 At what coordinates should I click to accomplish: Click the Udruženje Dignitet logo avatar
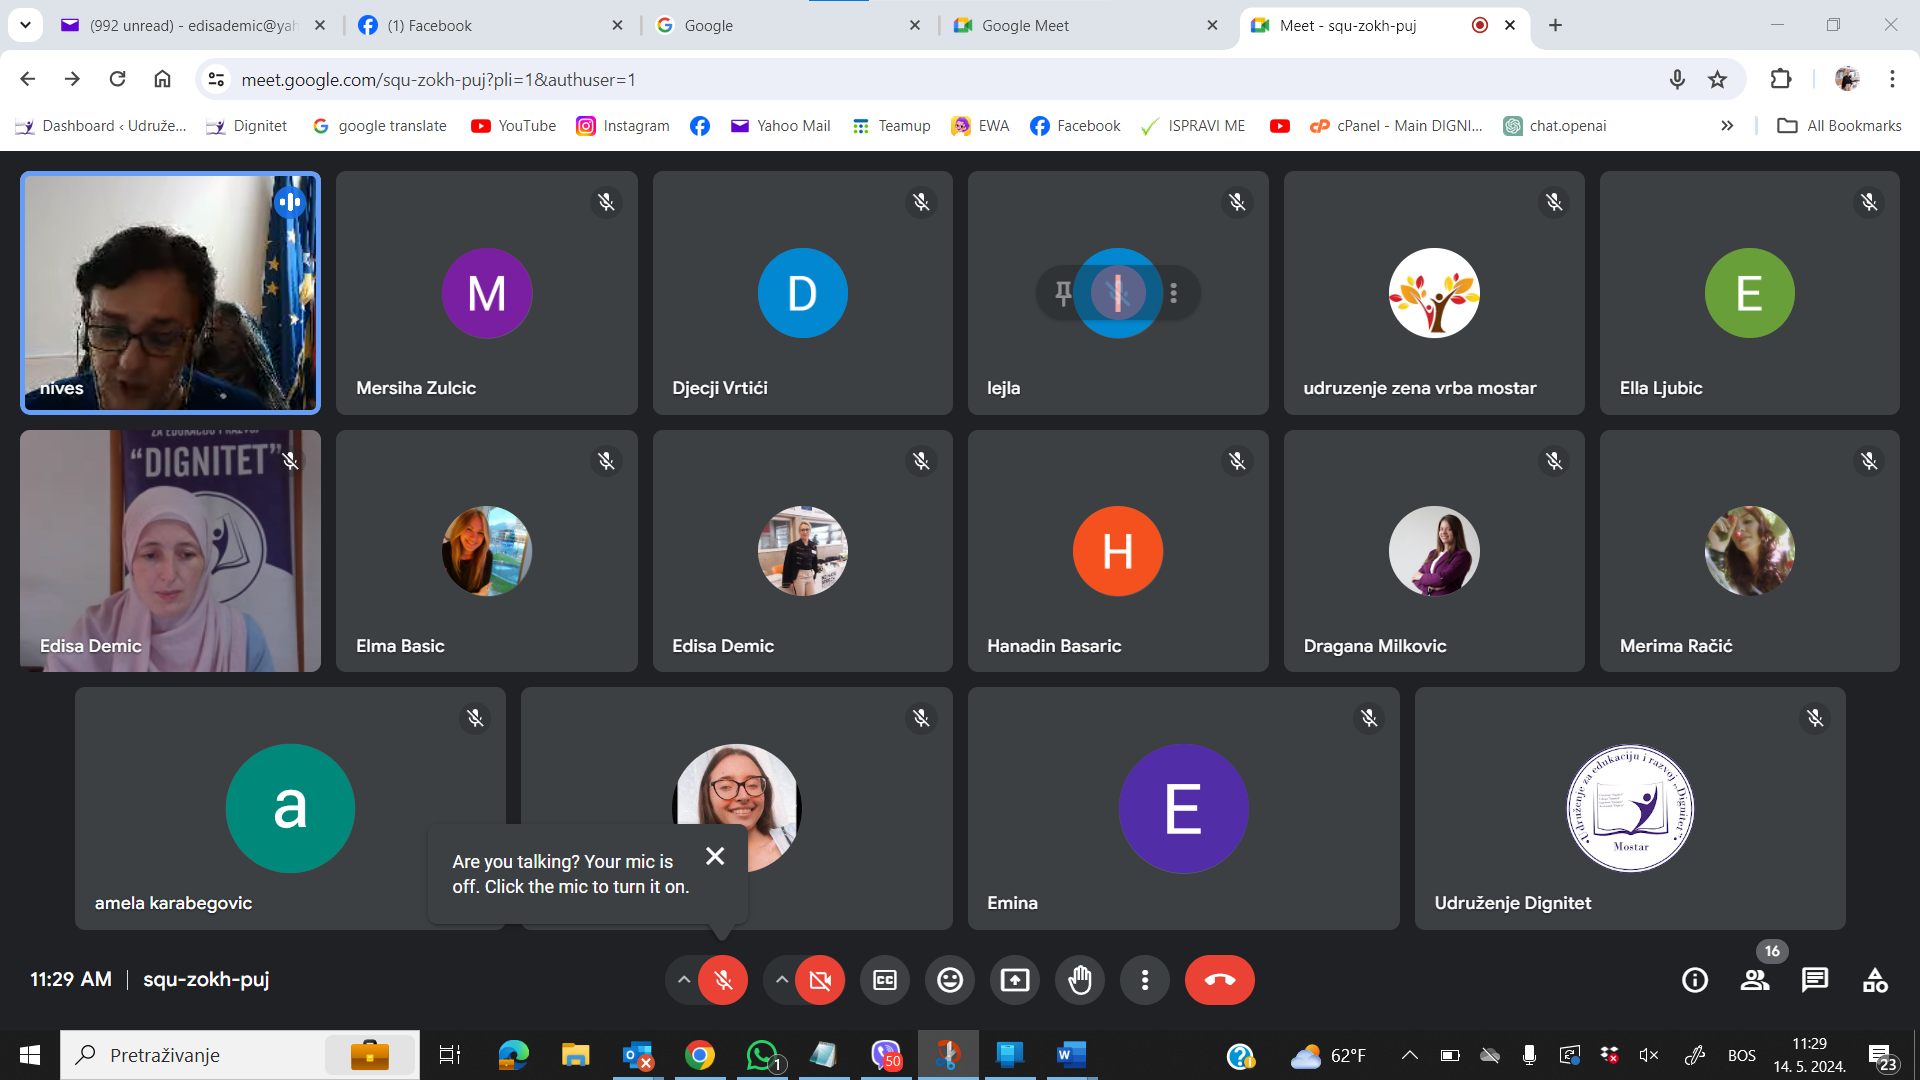pos(1630,808)
